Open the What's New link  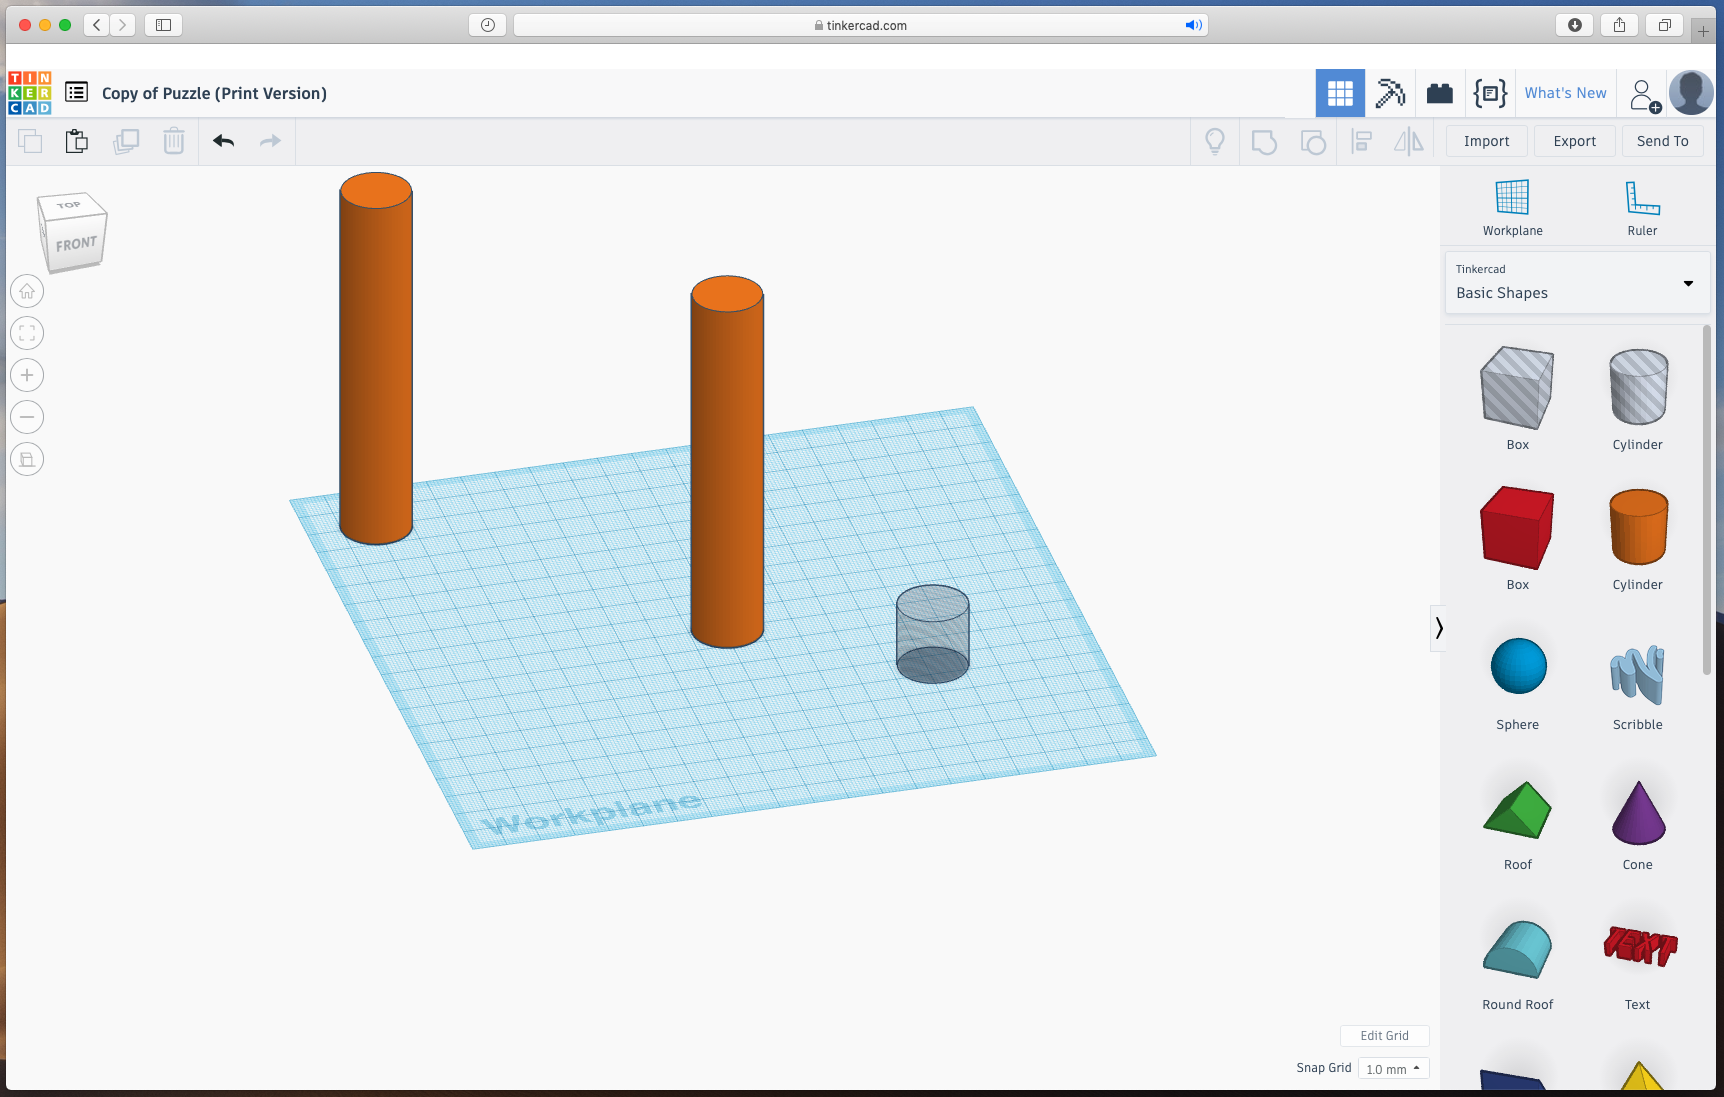(1565, 93)
